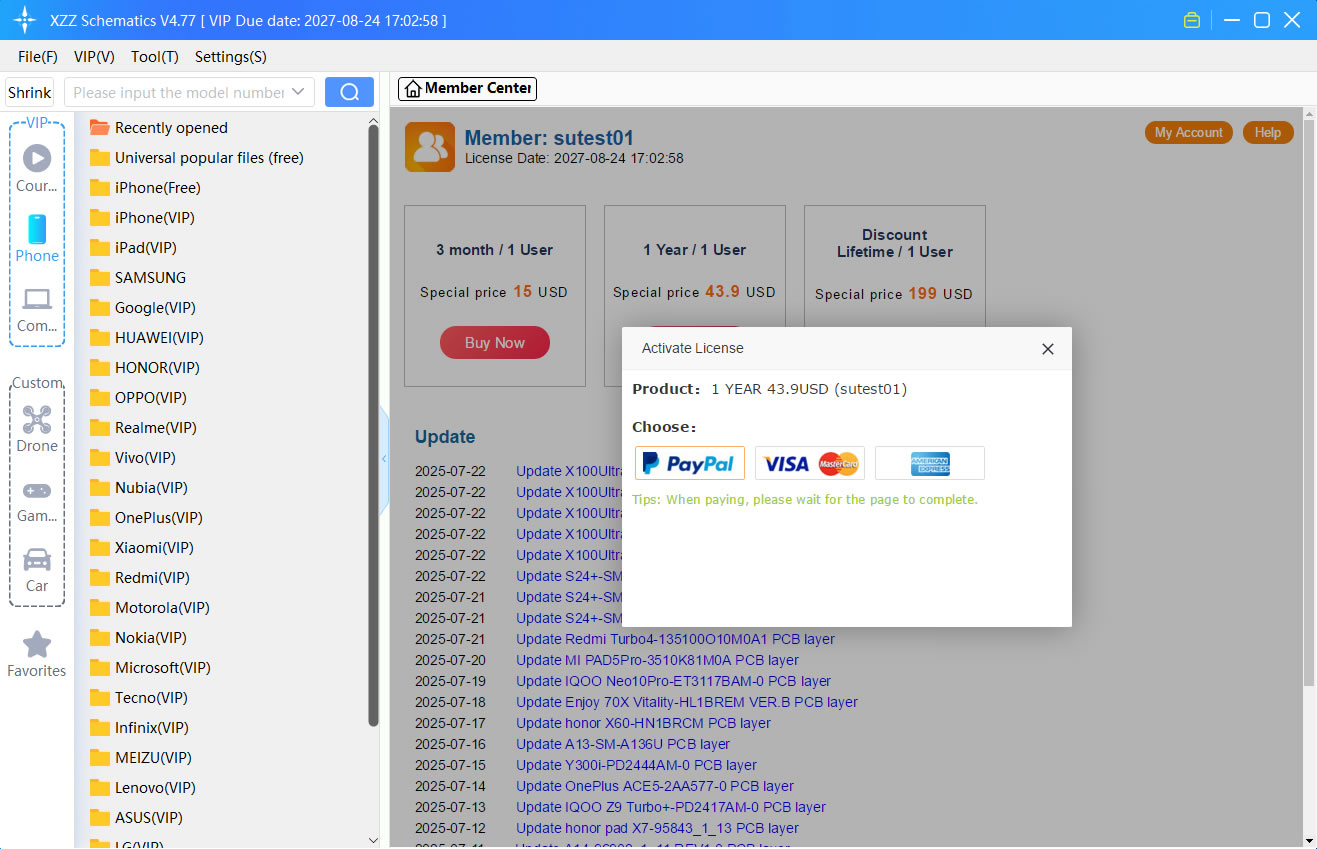Open the MEIZU(VIP) folder
The image size is (1317, 849).
click(140, 758)
